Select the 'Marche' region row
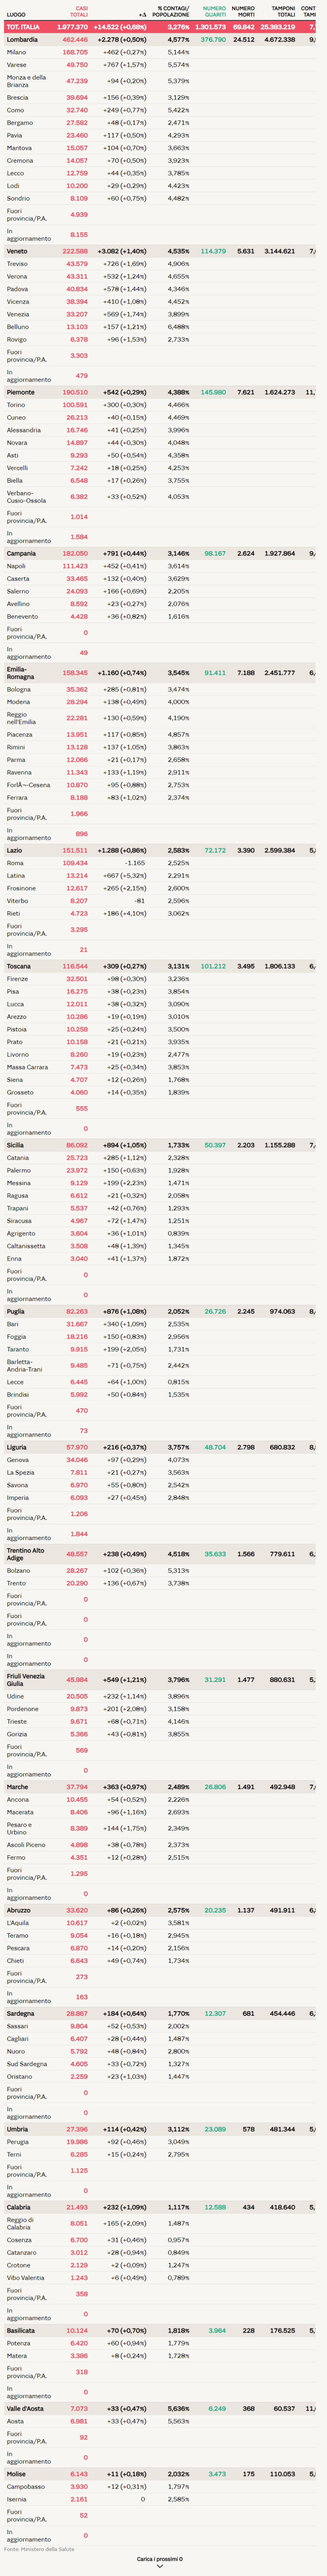 click(160, 1787)
